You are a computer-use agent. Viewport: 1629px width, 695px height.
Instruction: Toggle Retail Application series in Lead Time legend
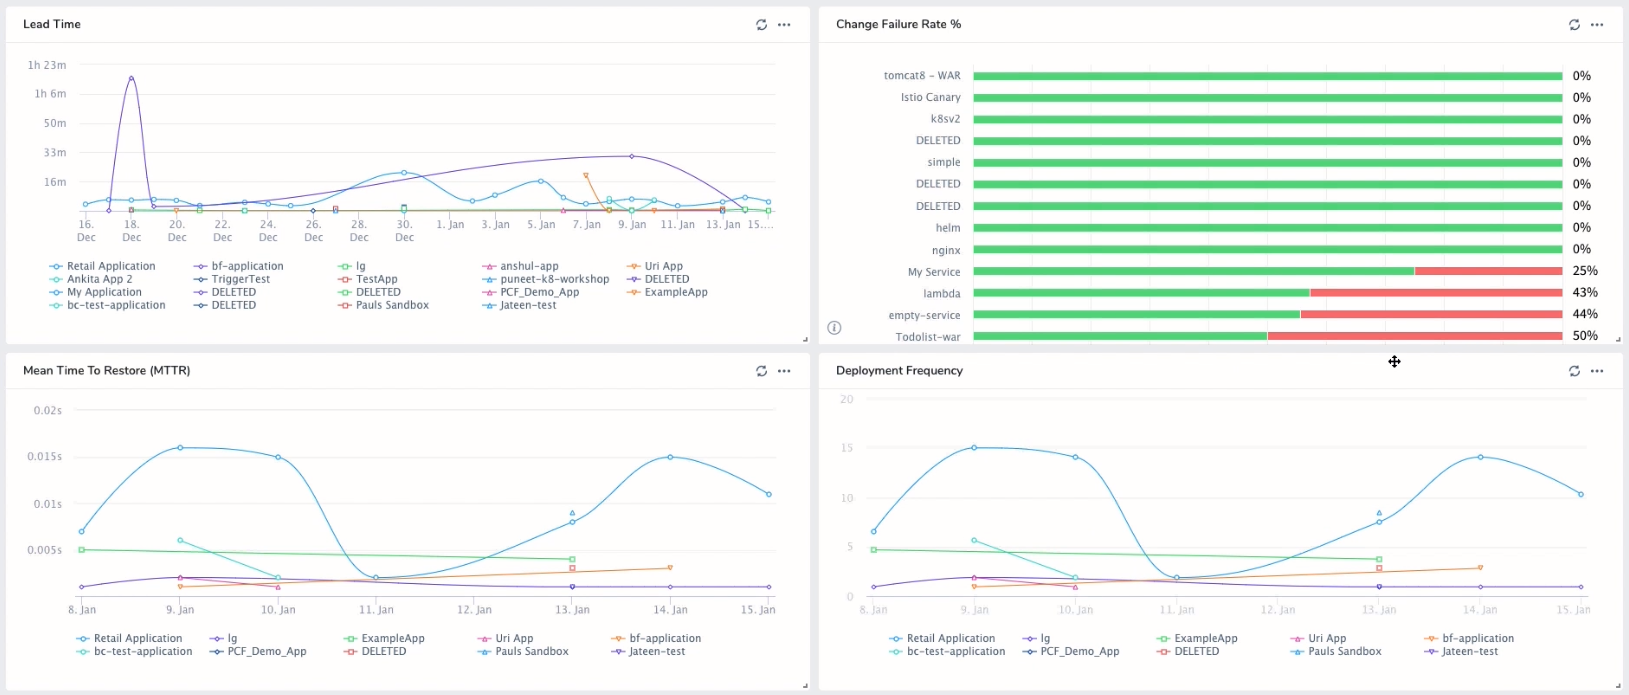pyautogui.click(x=102, y=266)
